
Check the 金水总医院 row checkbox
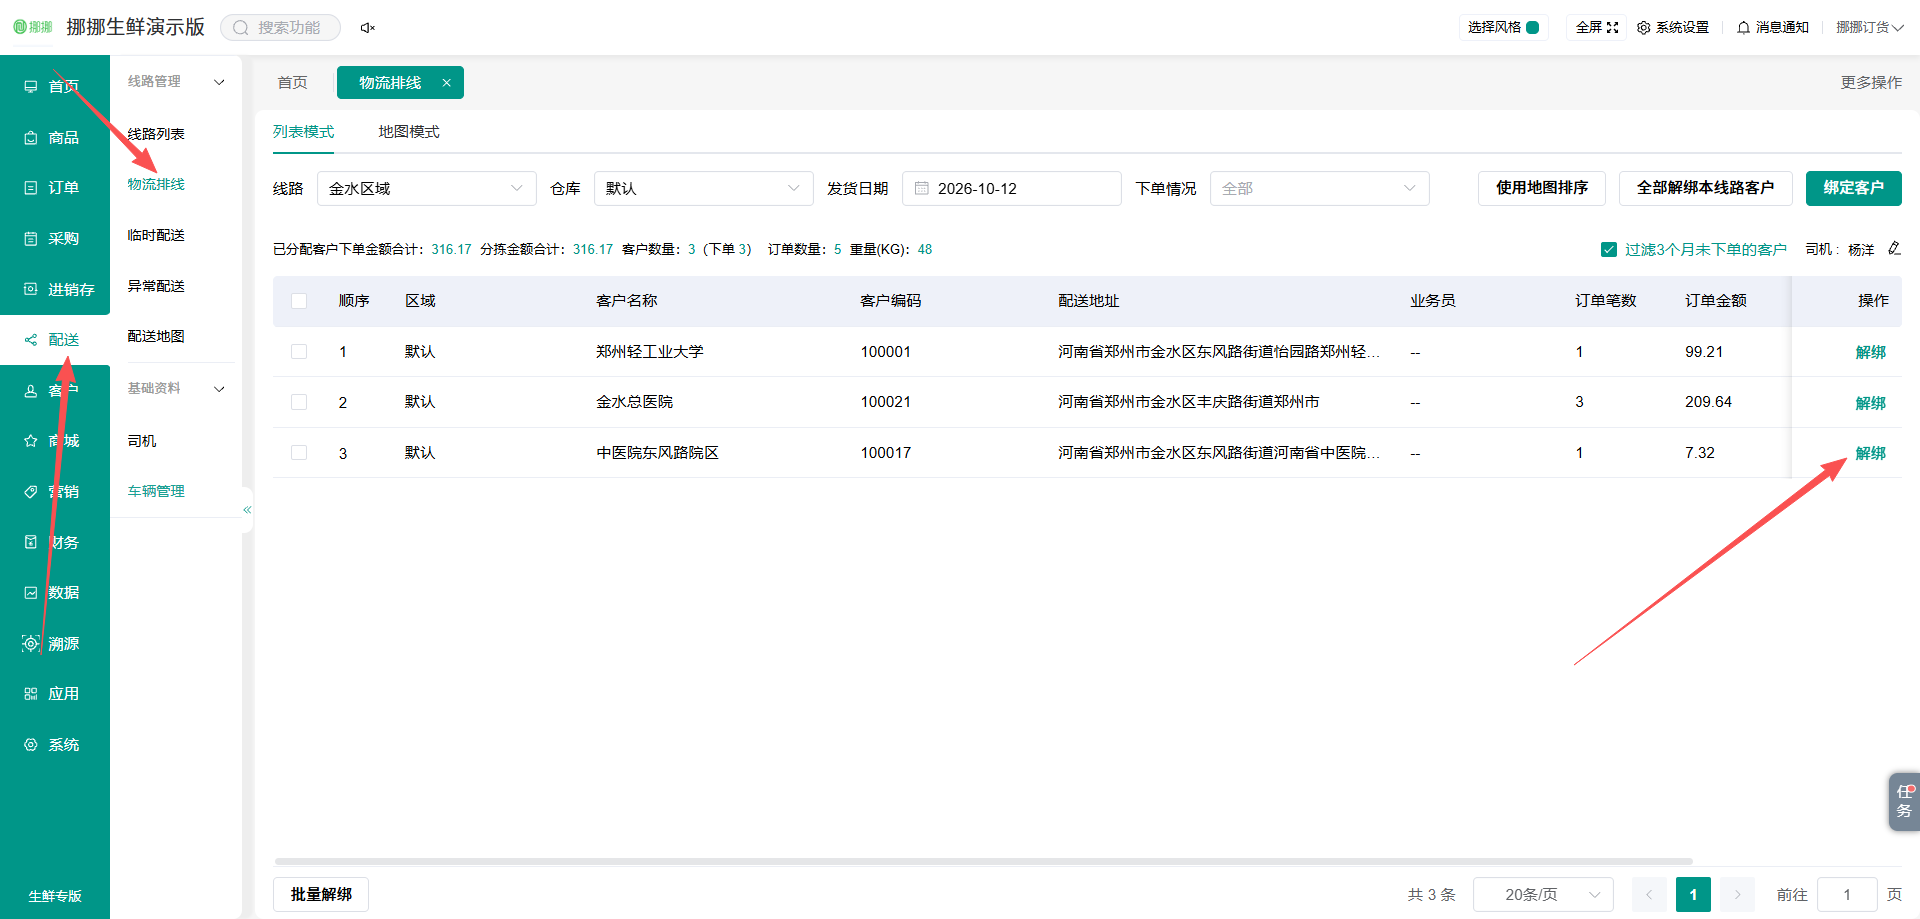pos(299,402)
